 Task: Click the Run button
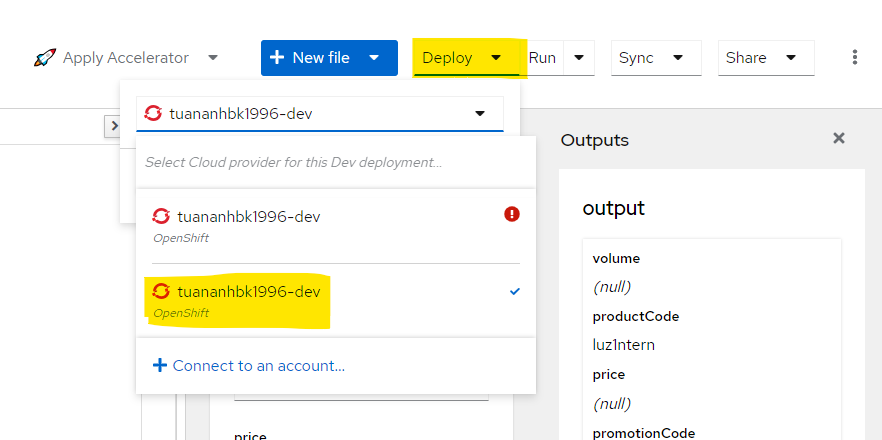[542, 58]
